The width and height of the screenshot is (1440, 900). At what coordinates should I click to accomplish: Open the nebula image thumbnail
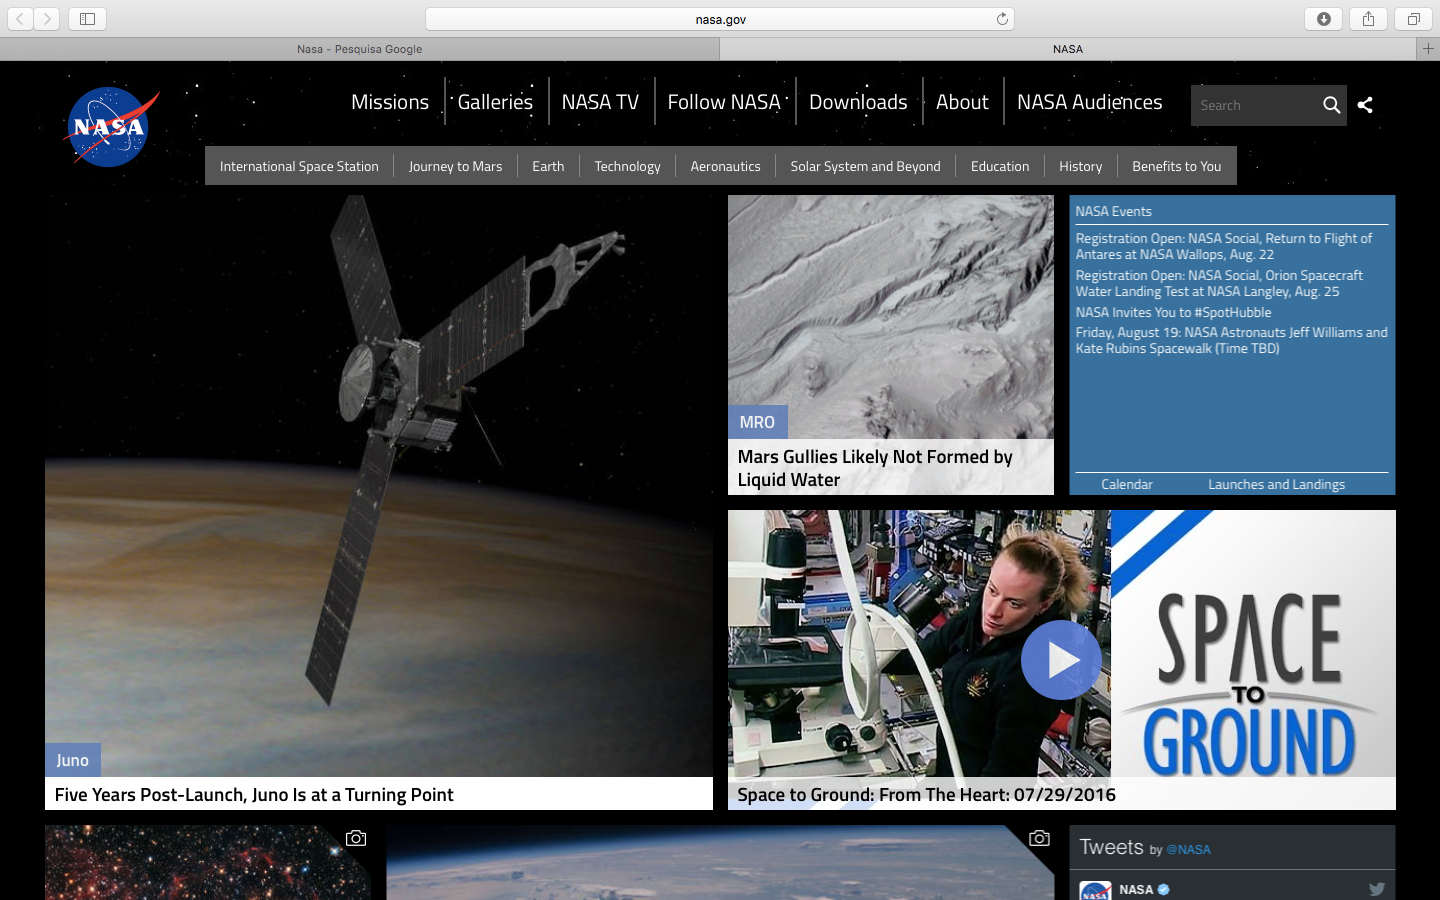(208, 862)
